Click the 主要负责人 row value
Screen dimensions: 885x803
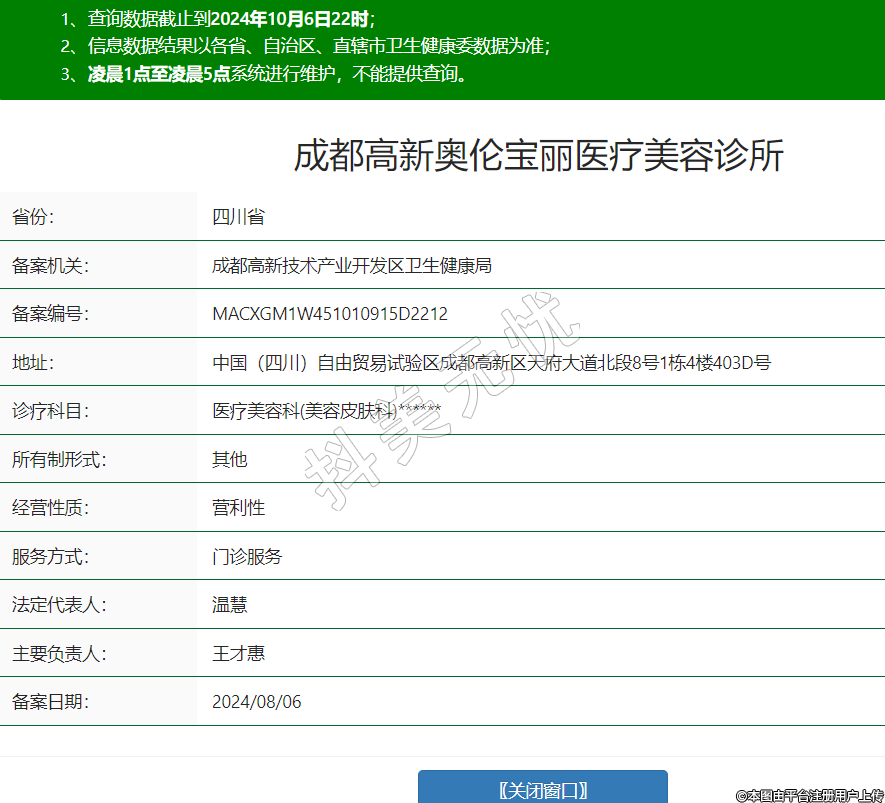tap(238, 654)
